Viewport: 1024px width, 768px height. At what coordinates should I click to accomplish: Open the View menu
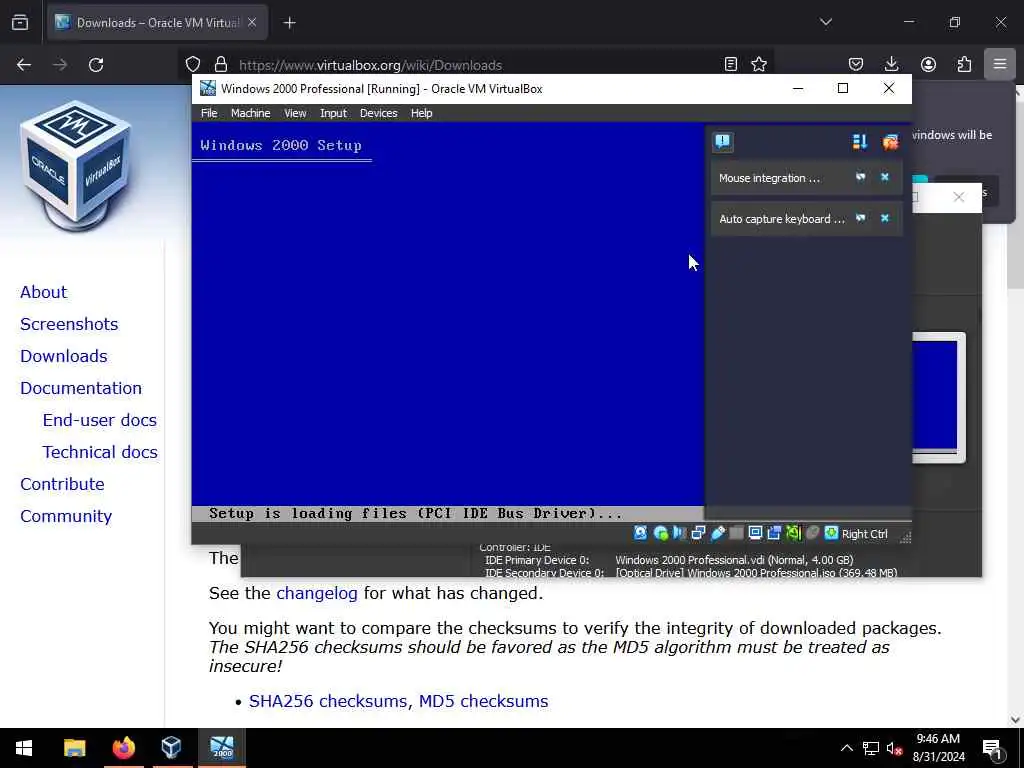point(295,113)
